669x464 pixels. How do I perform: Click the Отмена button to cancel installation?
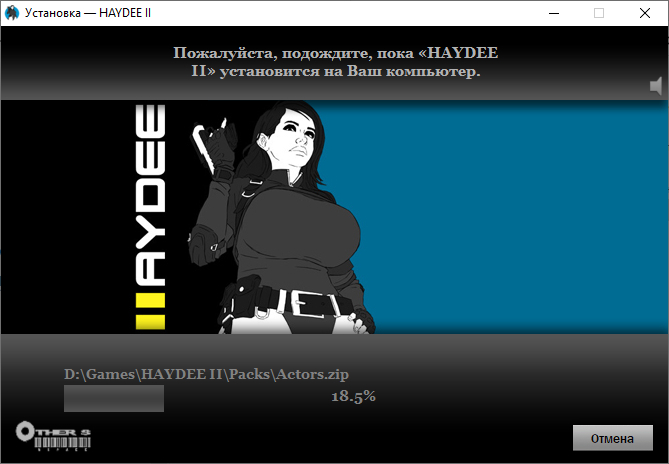[613, 438]
